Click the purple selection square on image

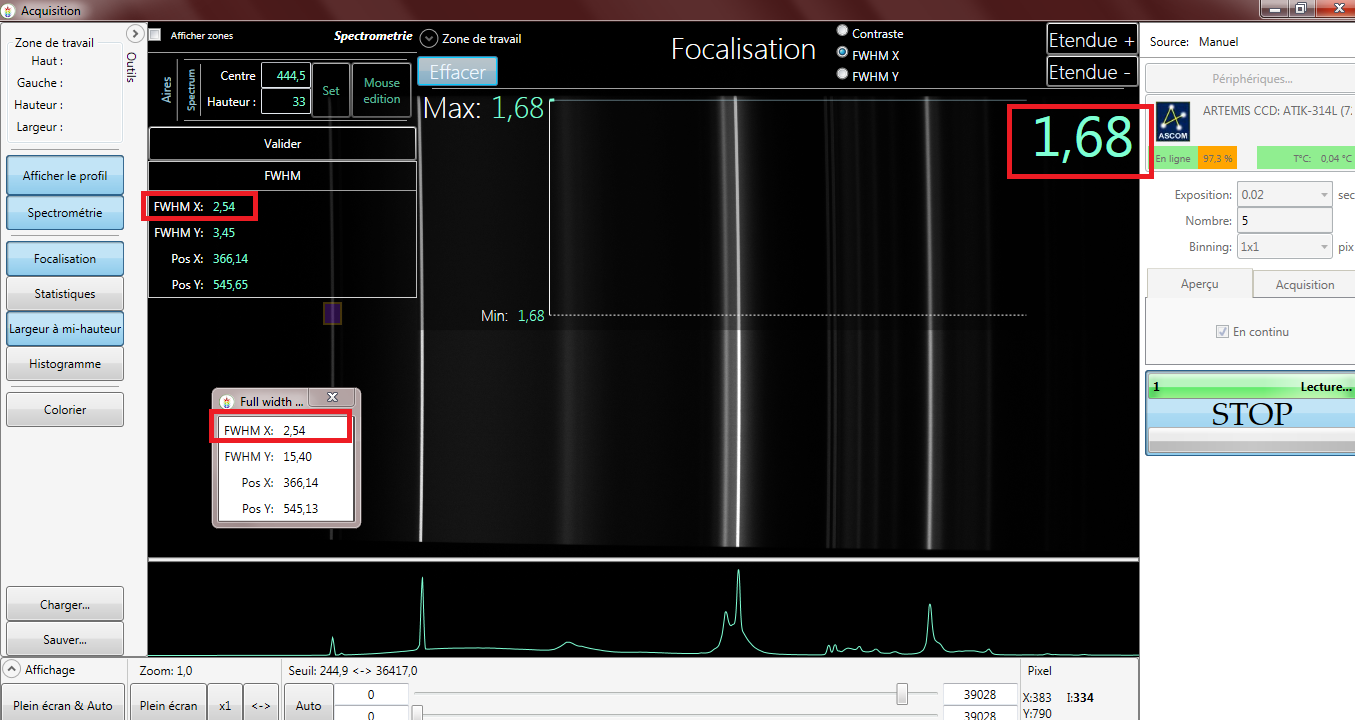(x=333, y=314)
